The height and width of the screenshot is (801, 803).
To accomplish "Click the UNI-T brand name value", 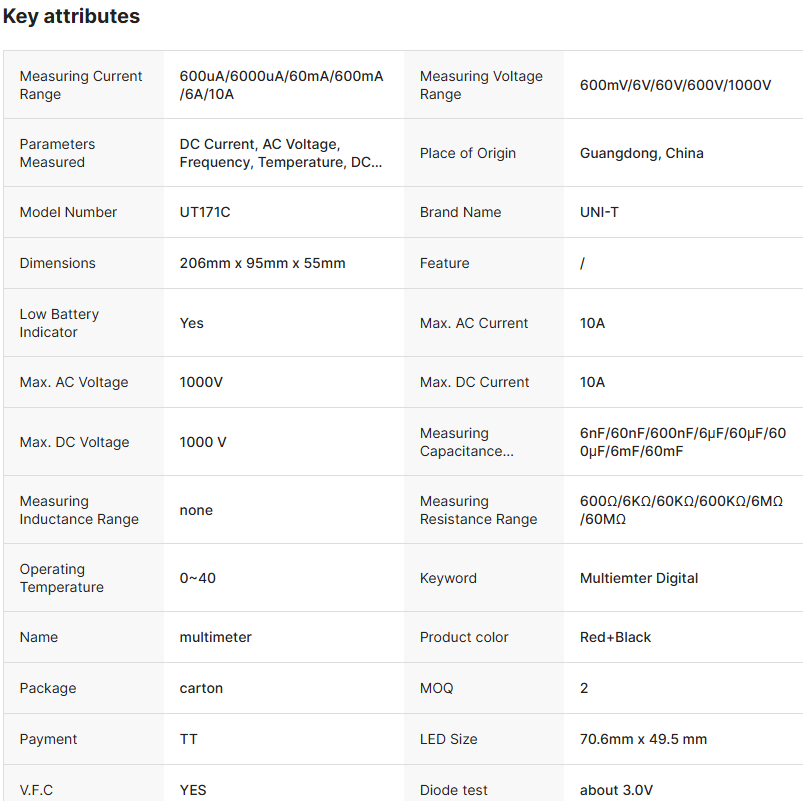I will (599, 212).
